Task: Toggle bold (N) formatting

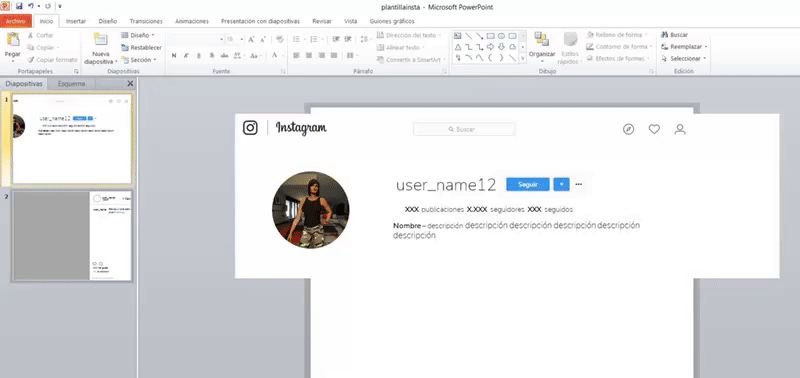Action: coord(174,56)
